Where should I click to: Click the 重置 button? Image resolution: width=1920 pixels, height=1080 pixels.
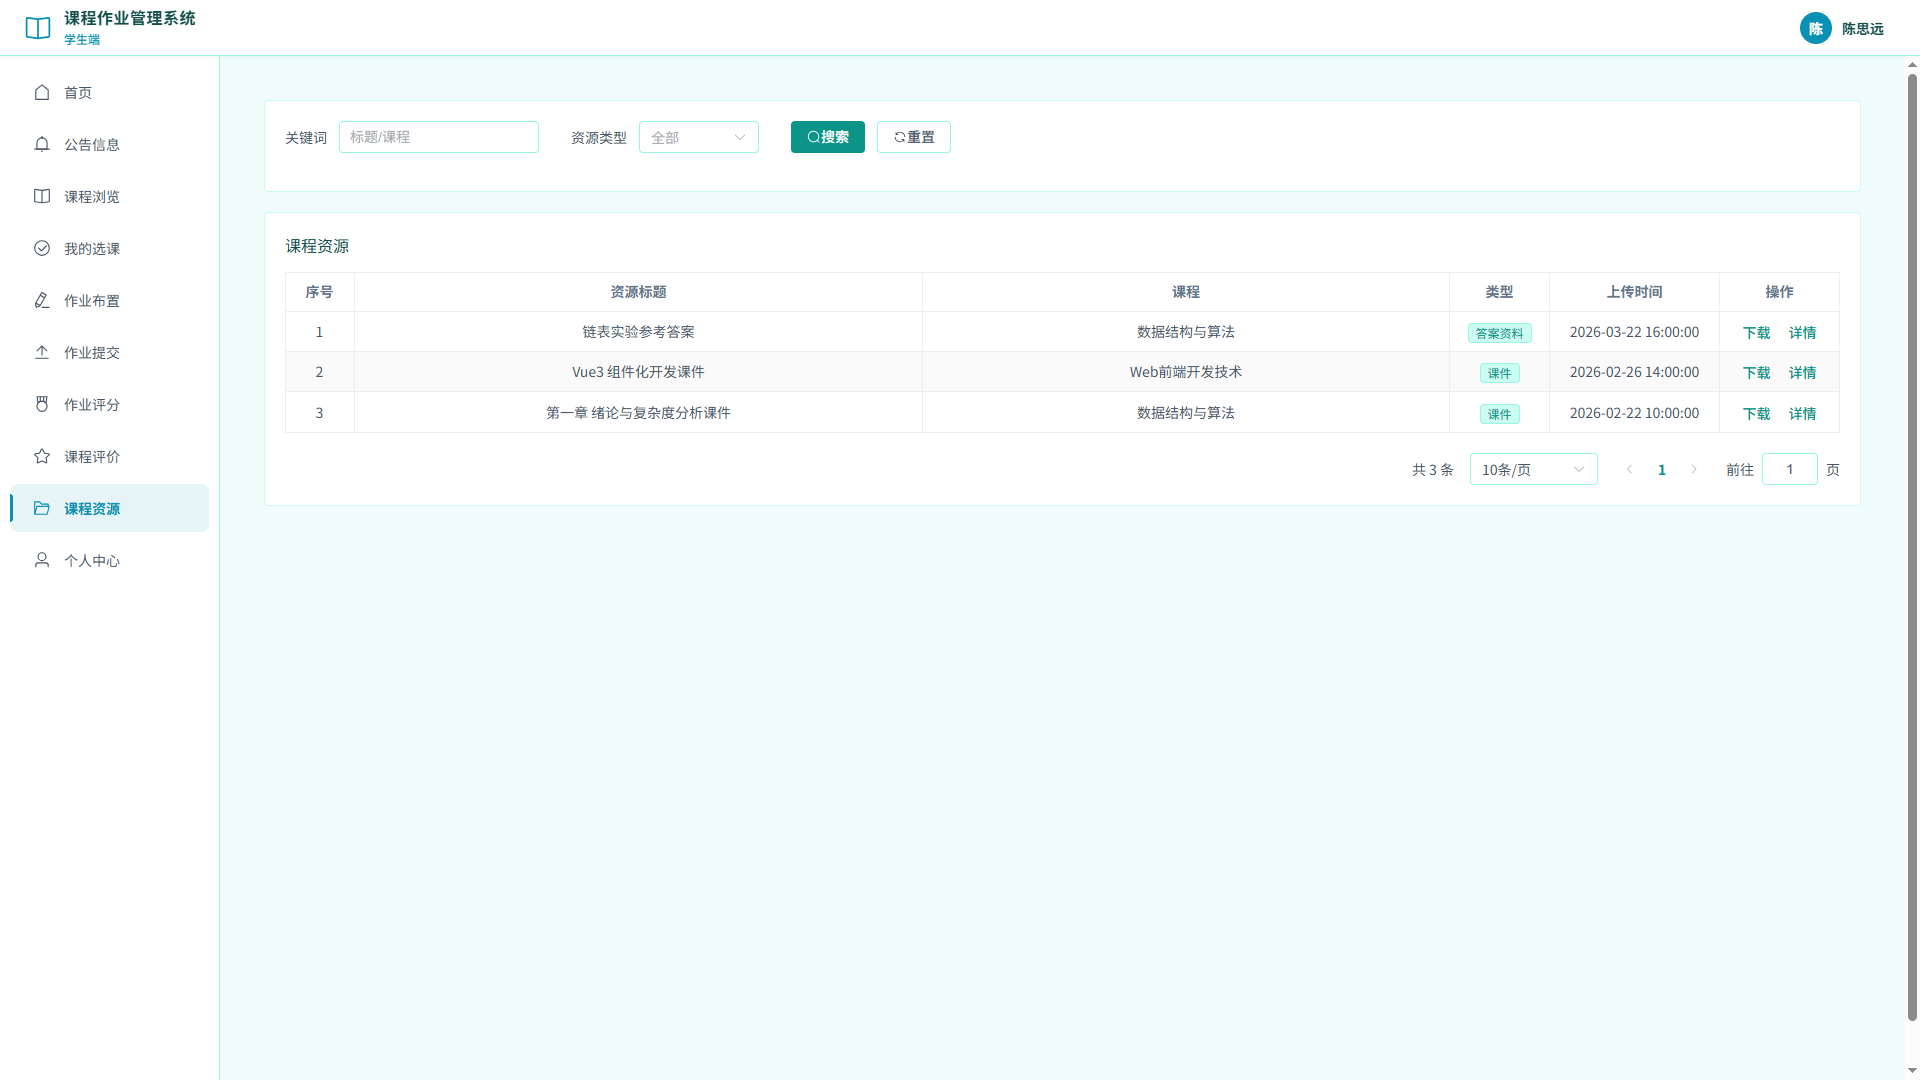[914, 137]
